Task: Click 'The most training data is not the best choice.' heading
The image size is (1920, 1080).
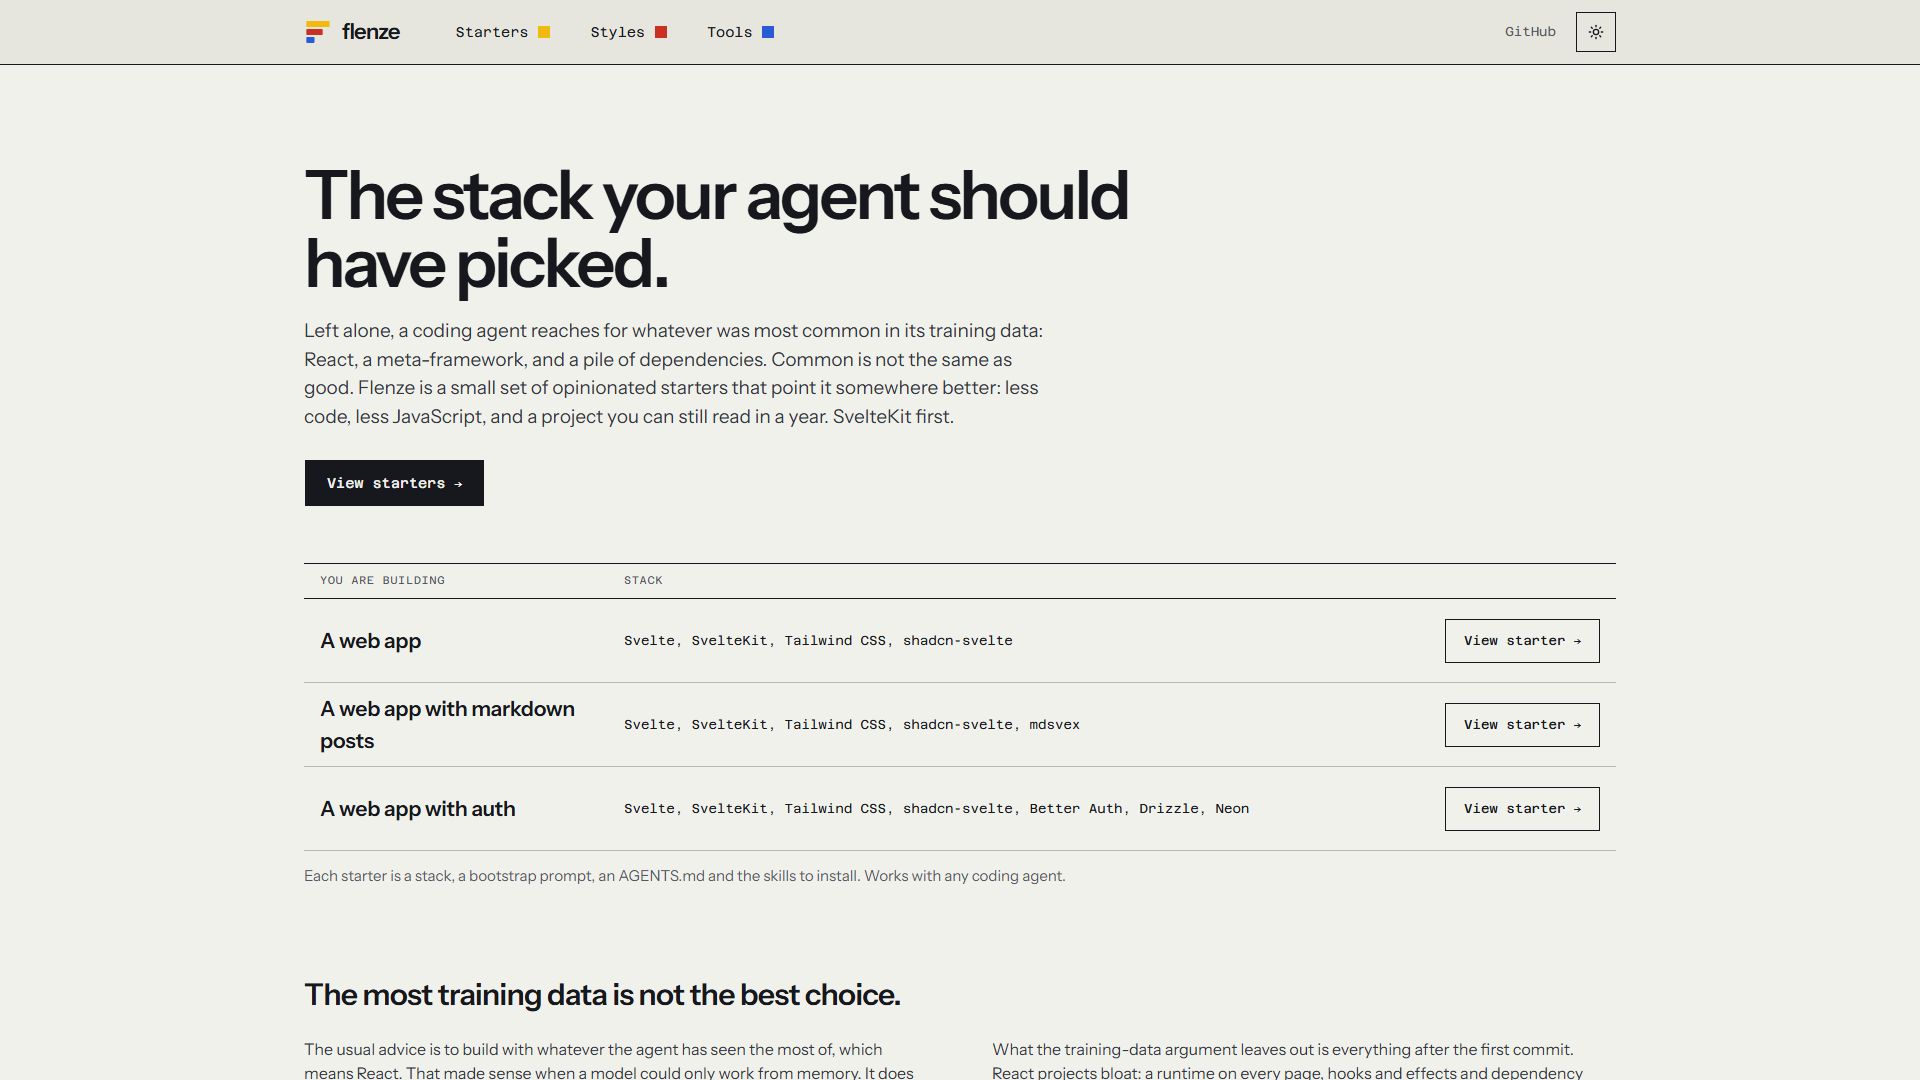Action: (x=602, y=995)
